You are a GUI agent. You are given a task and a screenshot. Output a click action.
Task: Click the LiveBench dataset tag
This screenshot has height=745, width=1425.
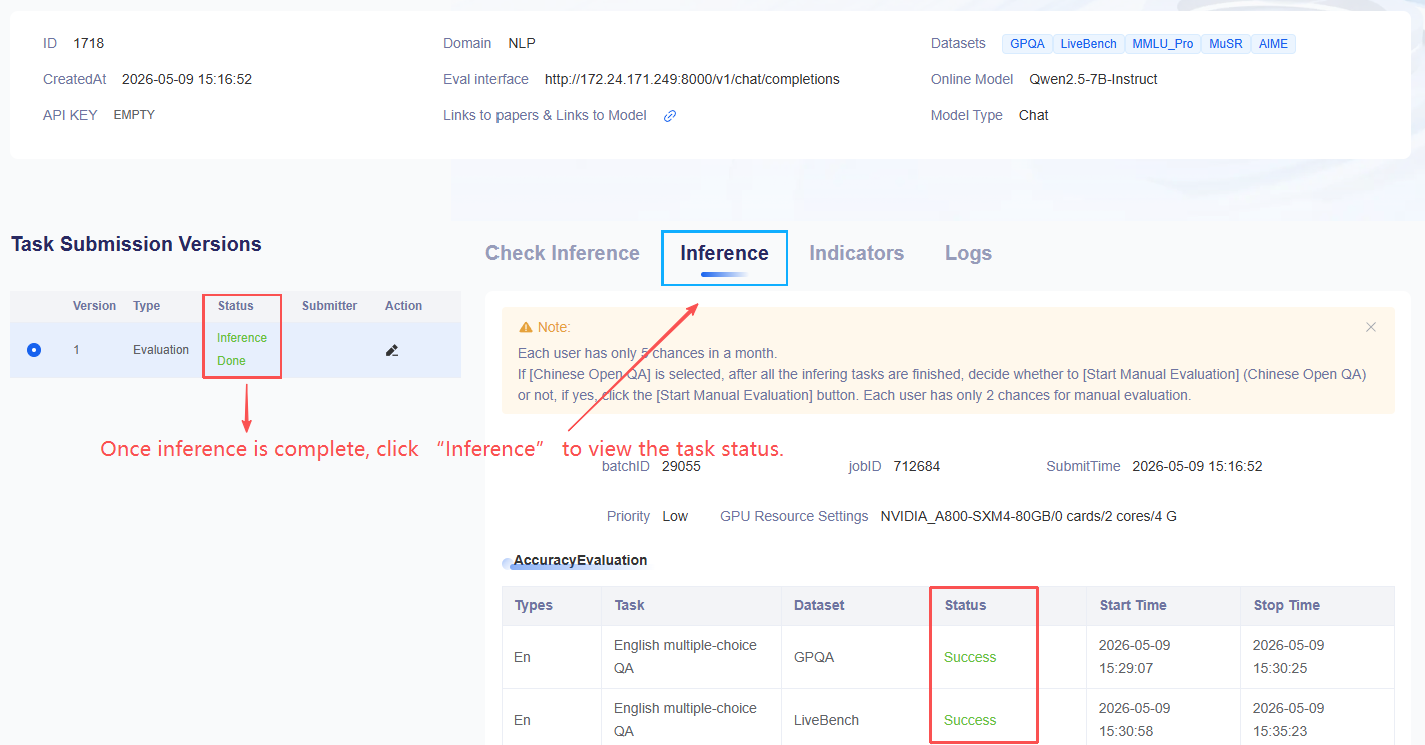click(1088, 44)
